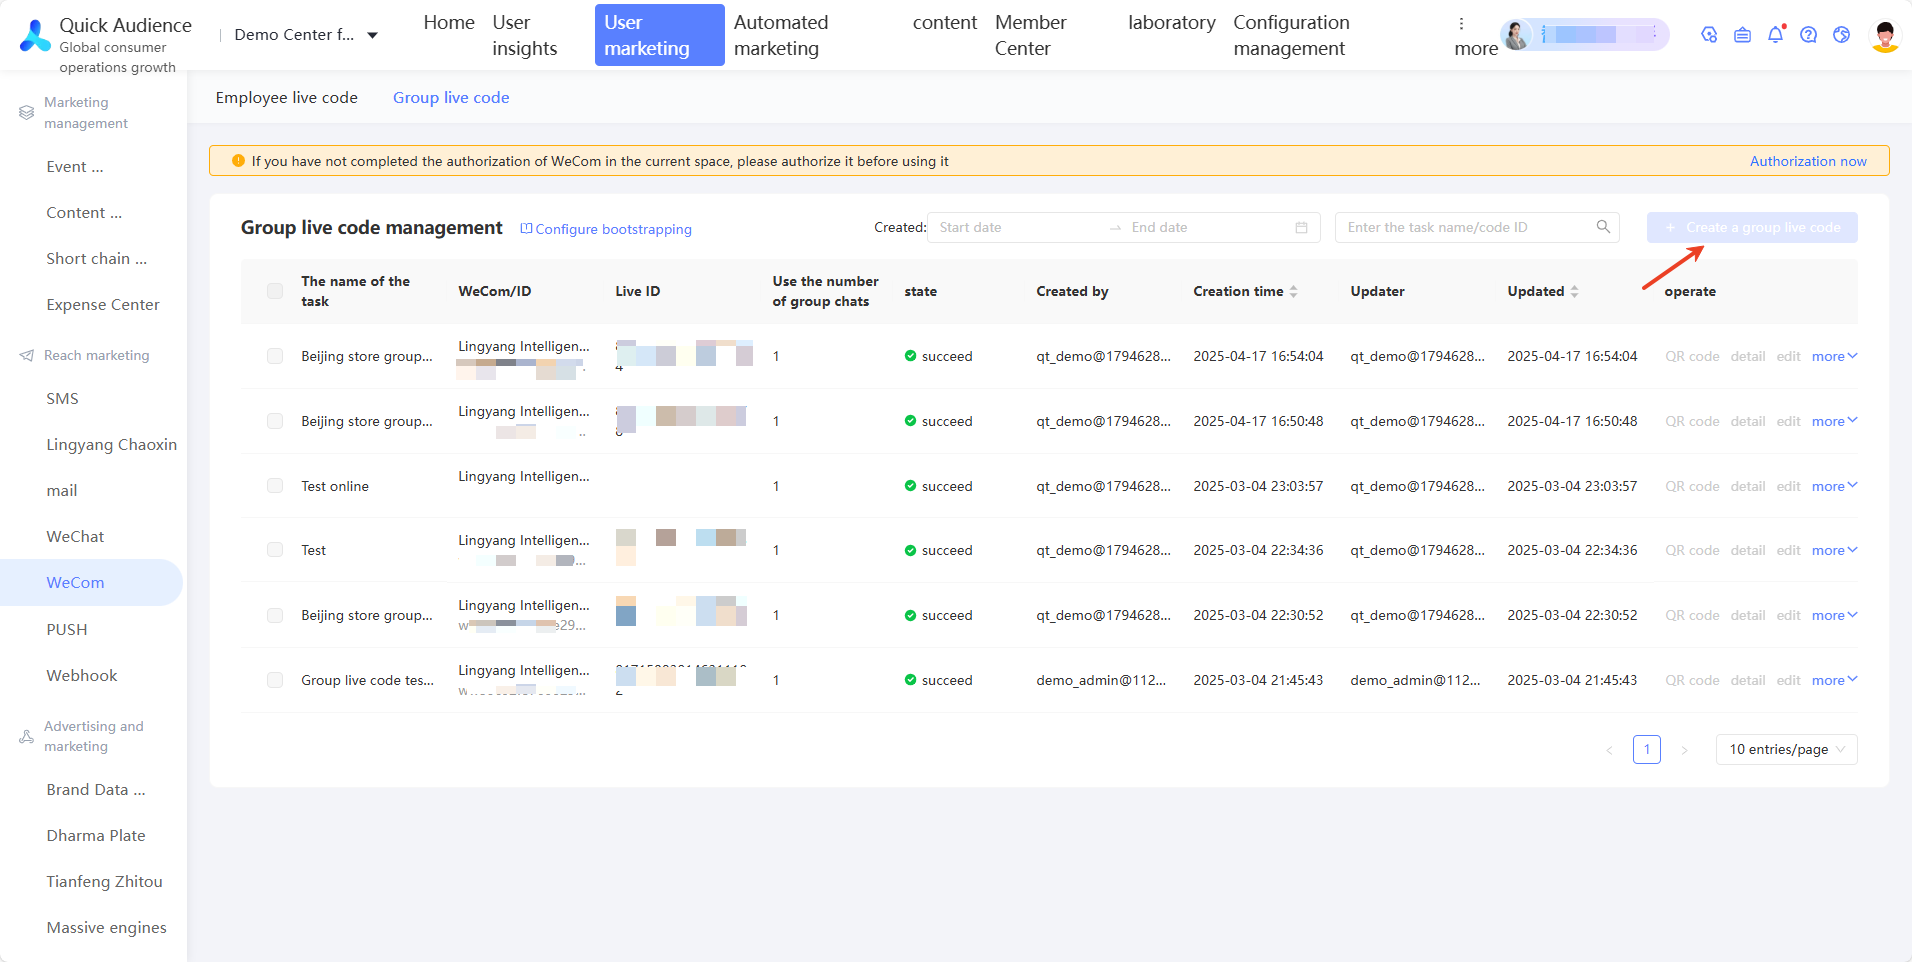Expand the 10 entries/page dropdown

pos(1786,749)
